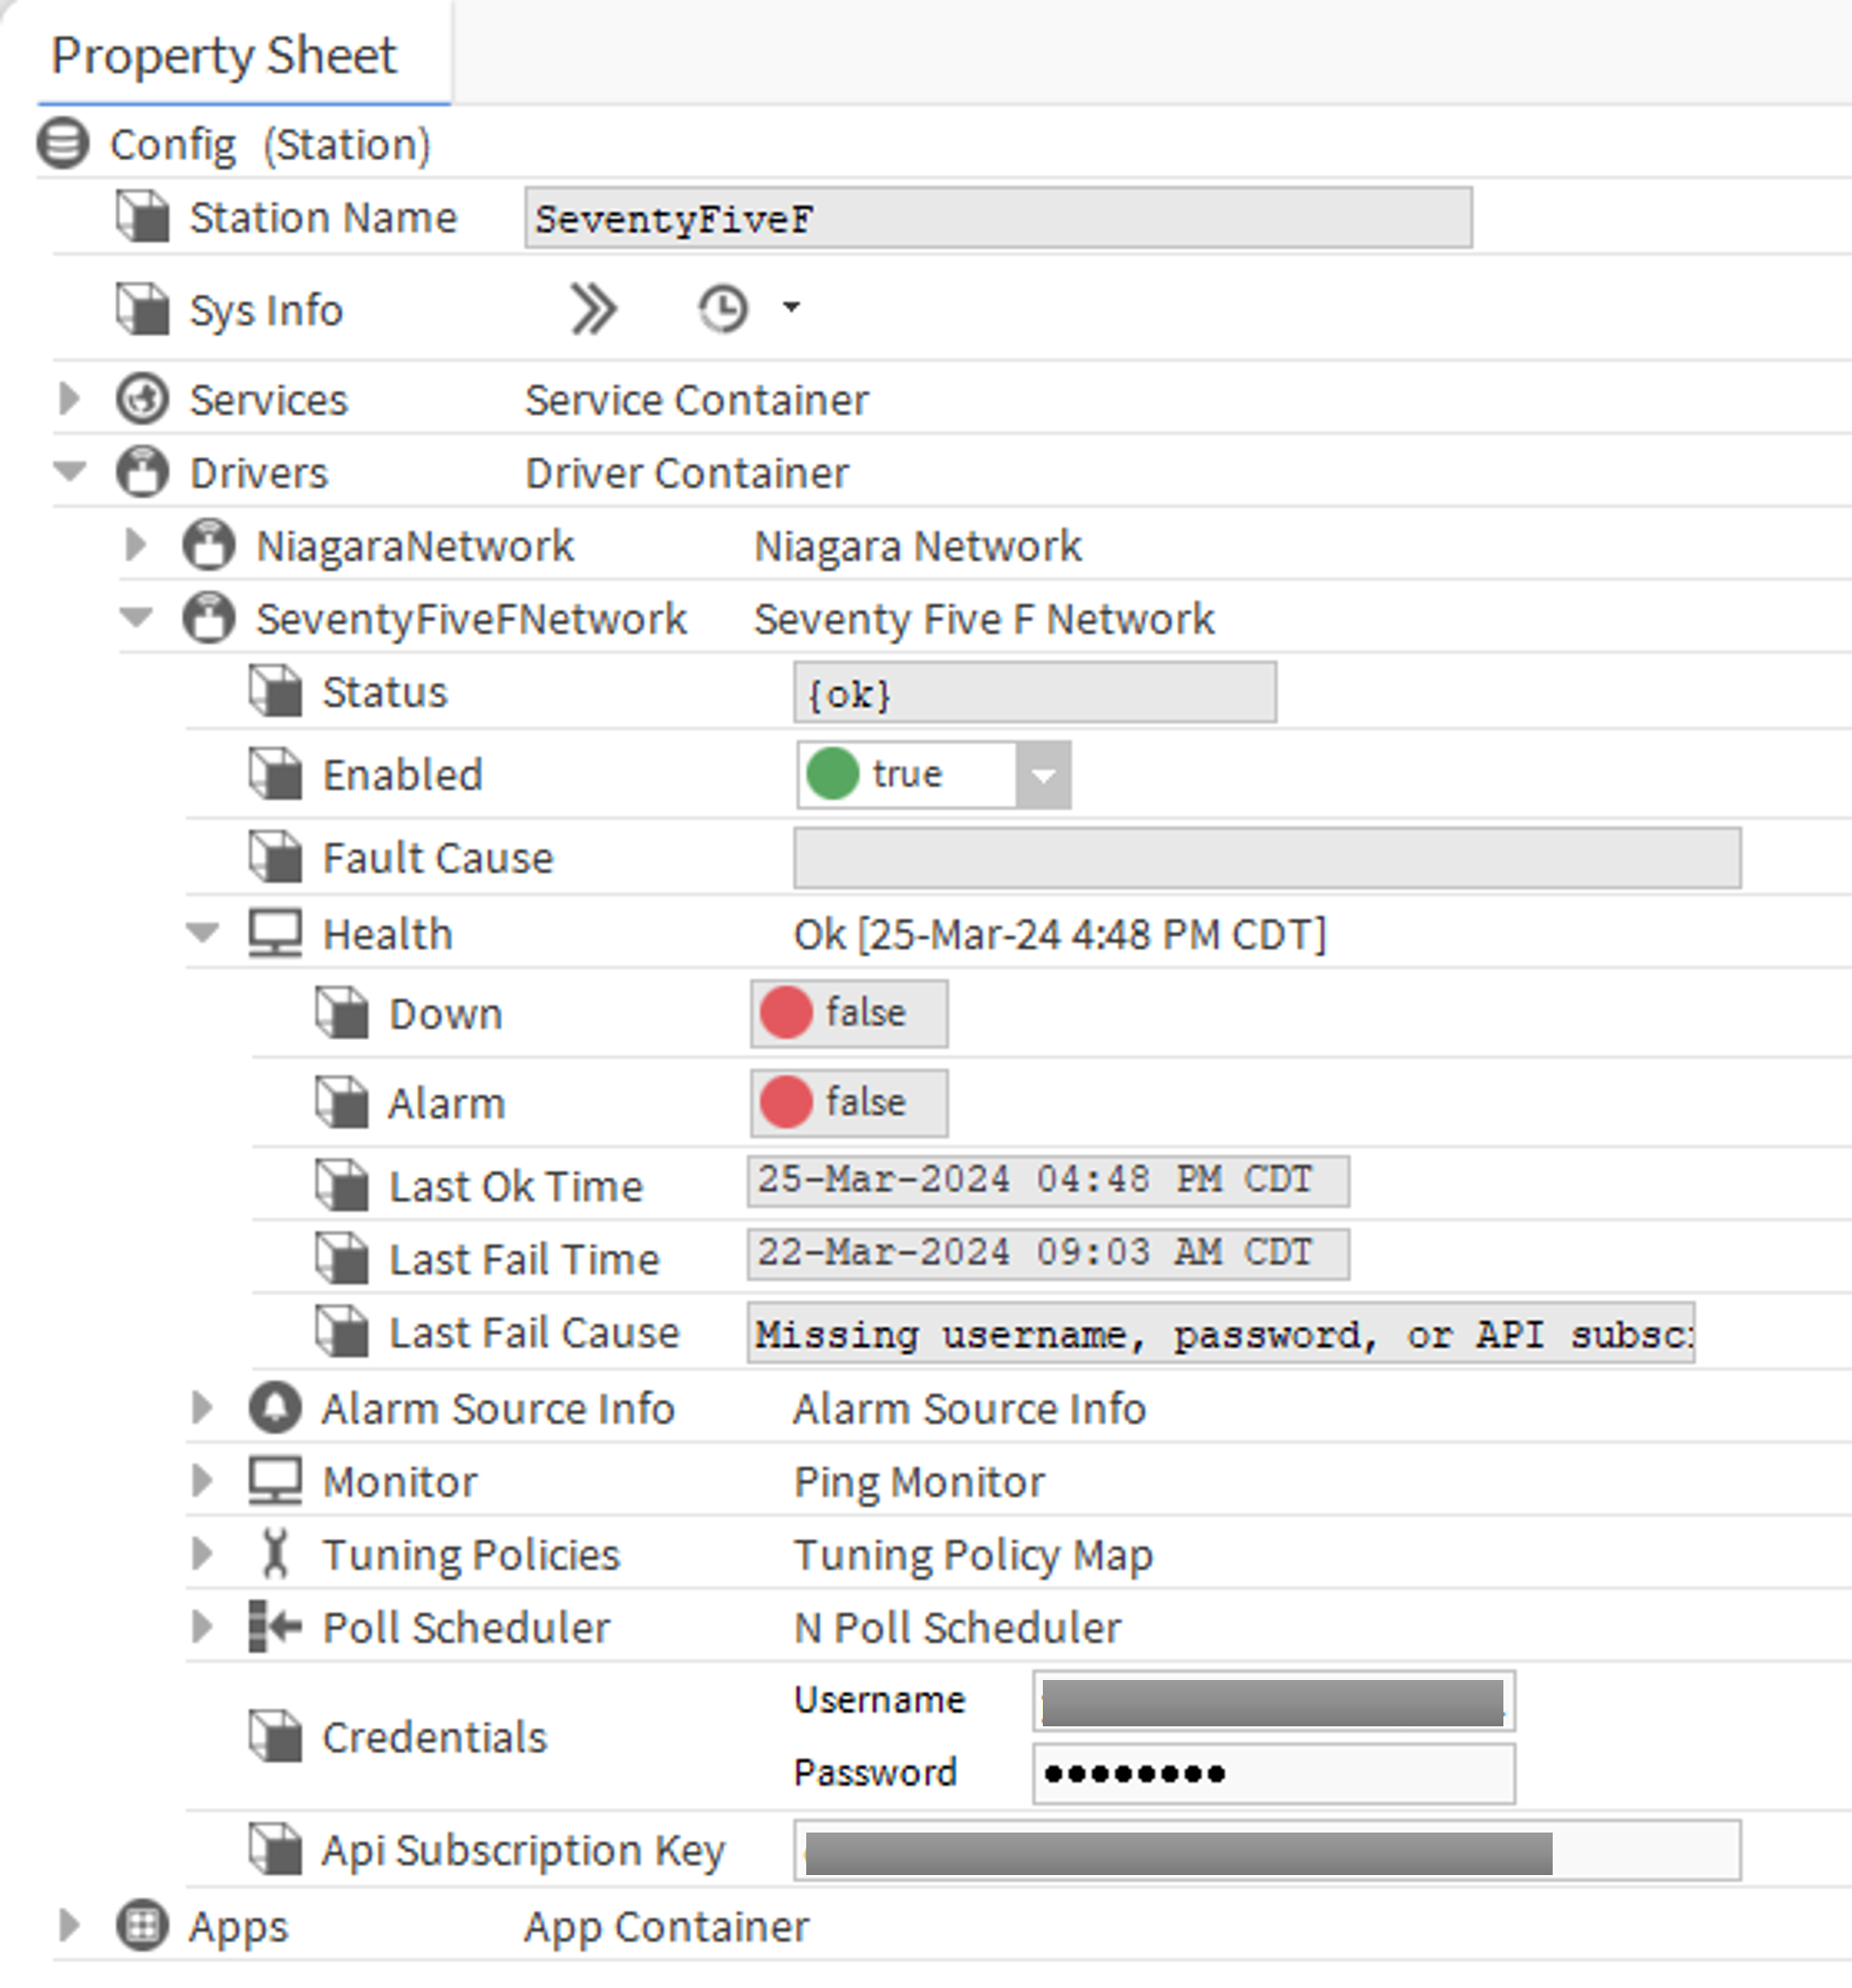Screen dimensions: 1852x1988
Task: Click the Api Subscription Key property icon
Action: [x=276, y=1849]
